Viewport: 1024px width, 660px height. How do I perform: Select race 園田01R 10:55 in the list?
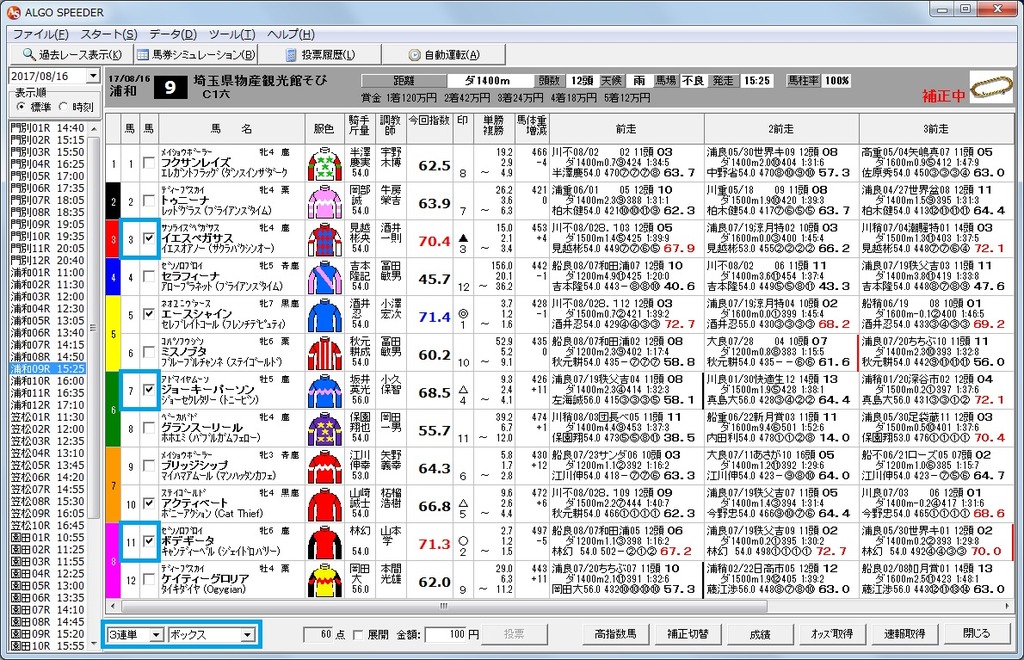[x=48, y=537]
